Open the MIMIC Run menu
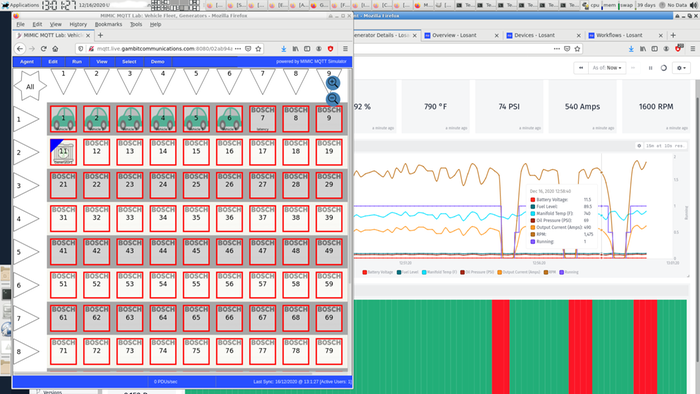Image resolution: width=700 pixels, height=394 pixels. click(x=77, y=62)
